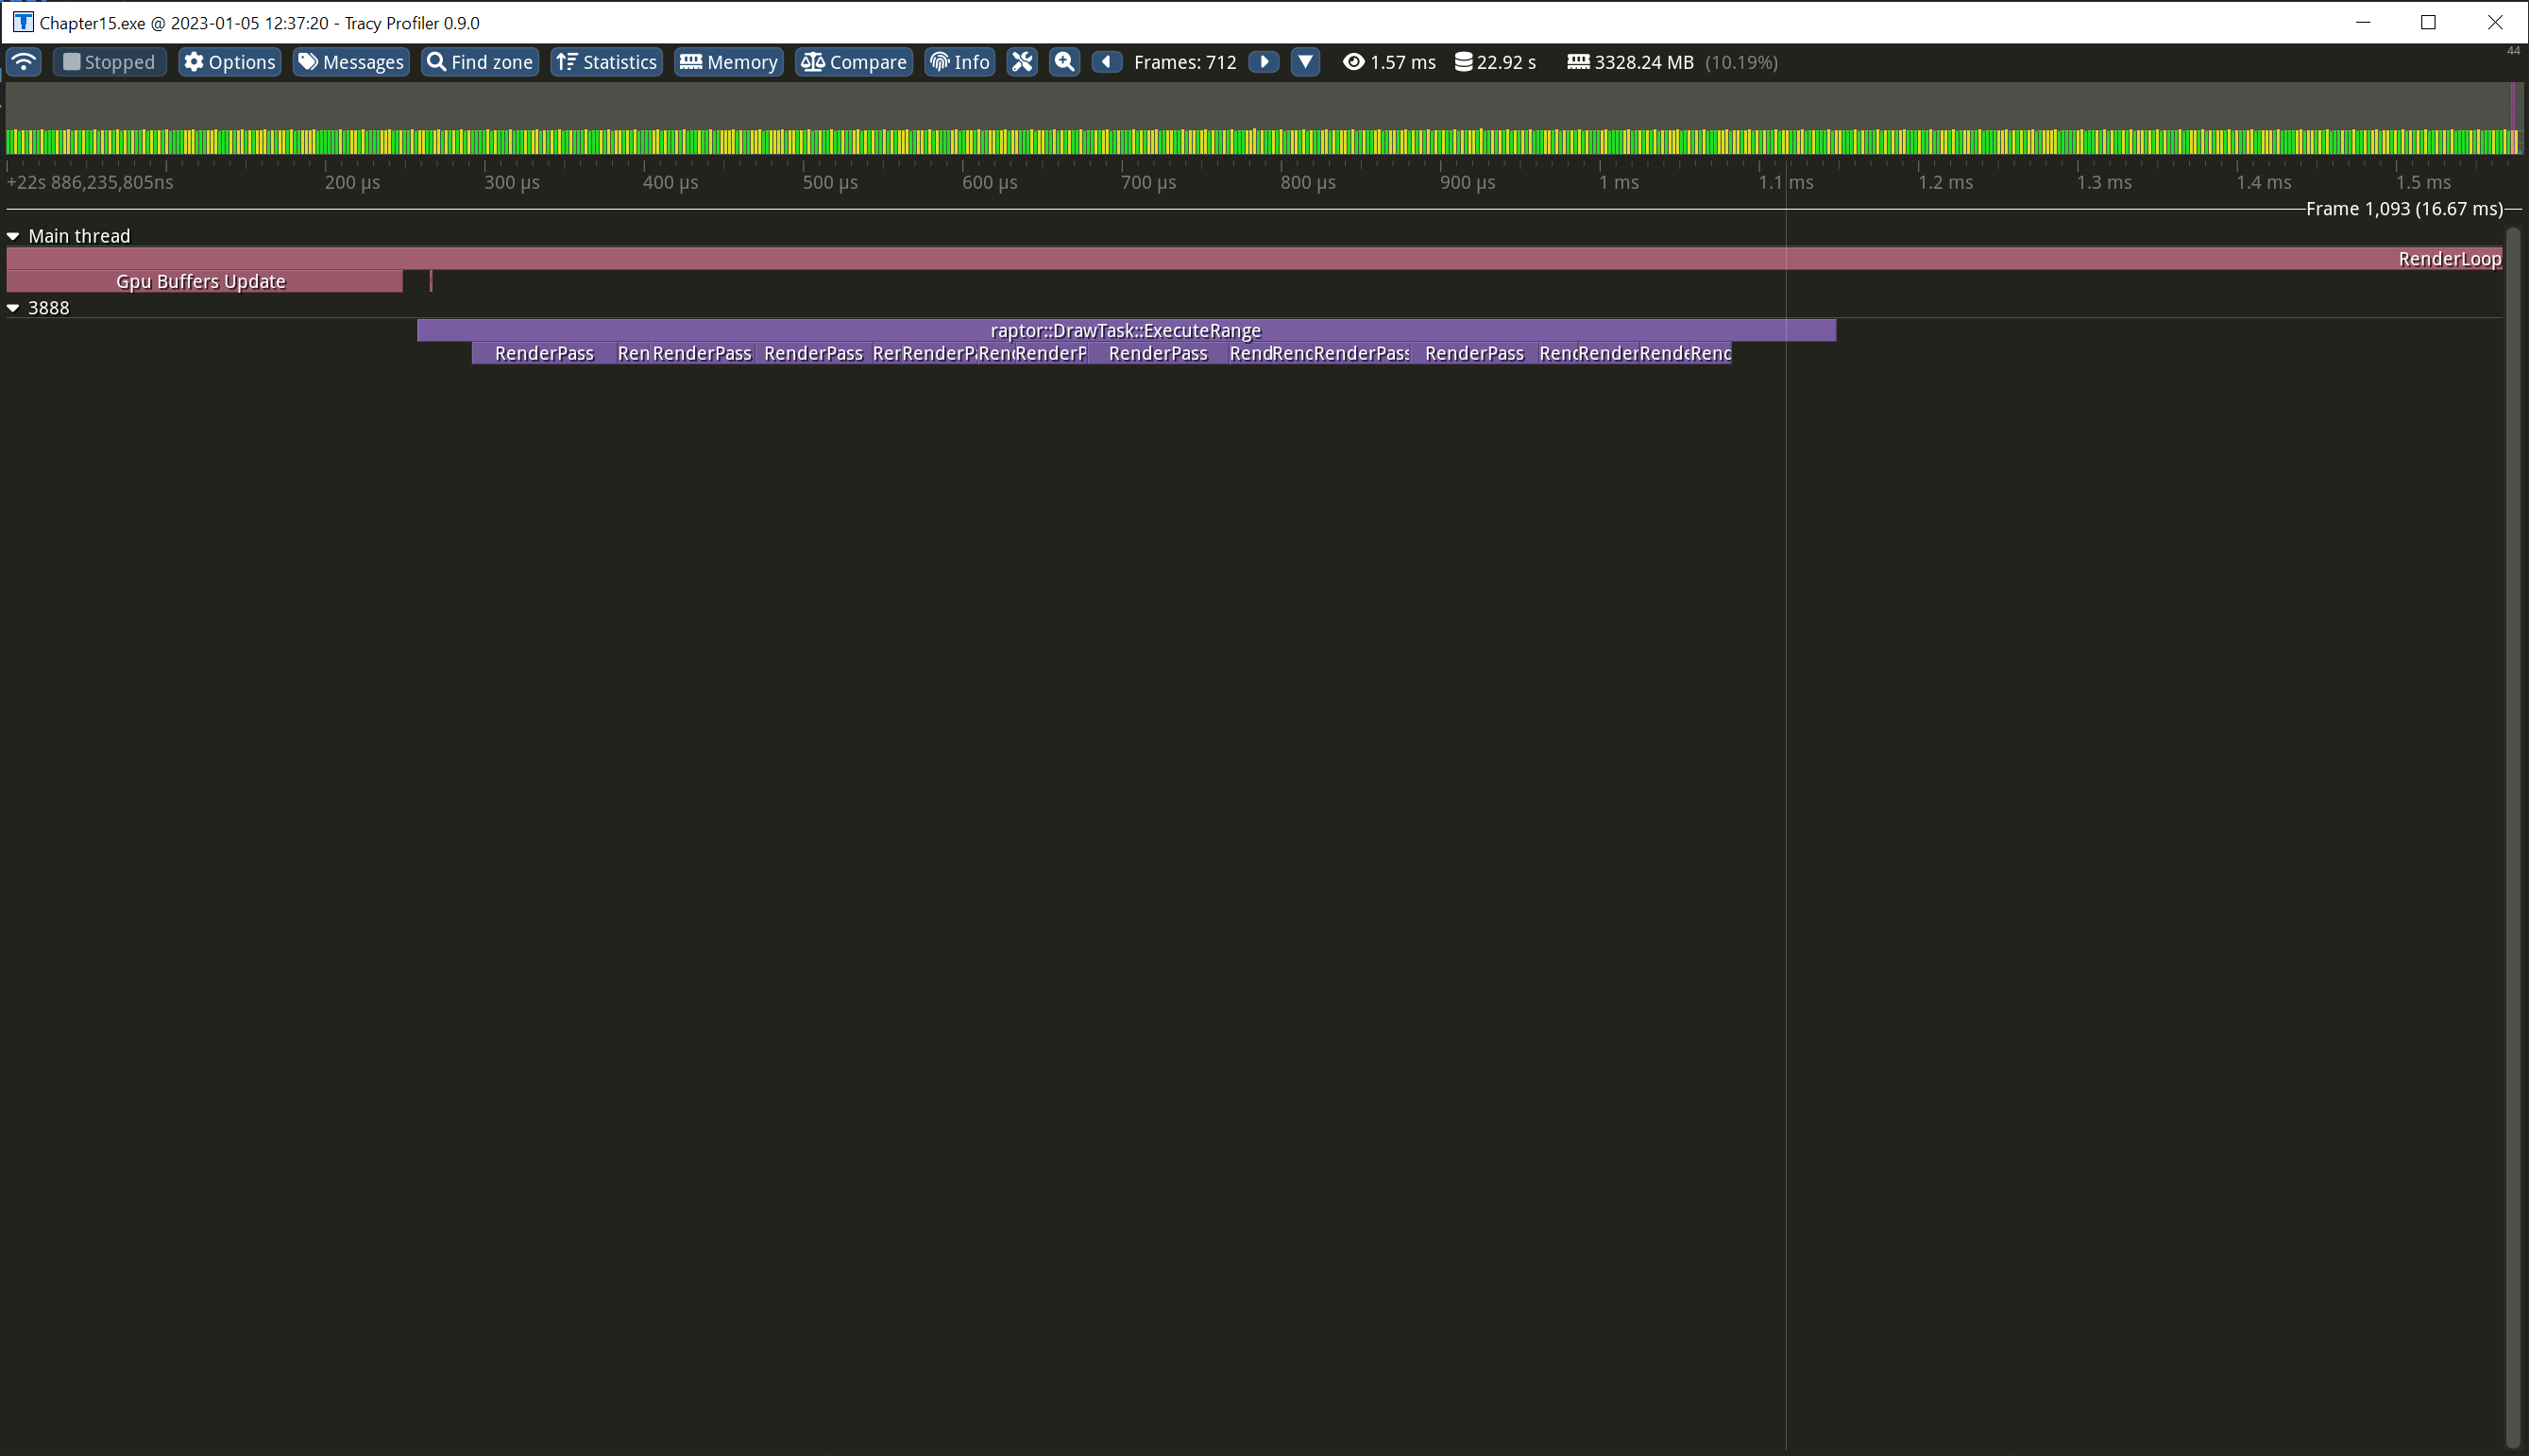The width and height of the screenshot is (2529, 1456).
Task: Collapse the Main thread section
Action: pos(14,235)
